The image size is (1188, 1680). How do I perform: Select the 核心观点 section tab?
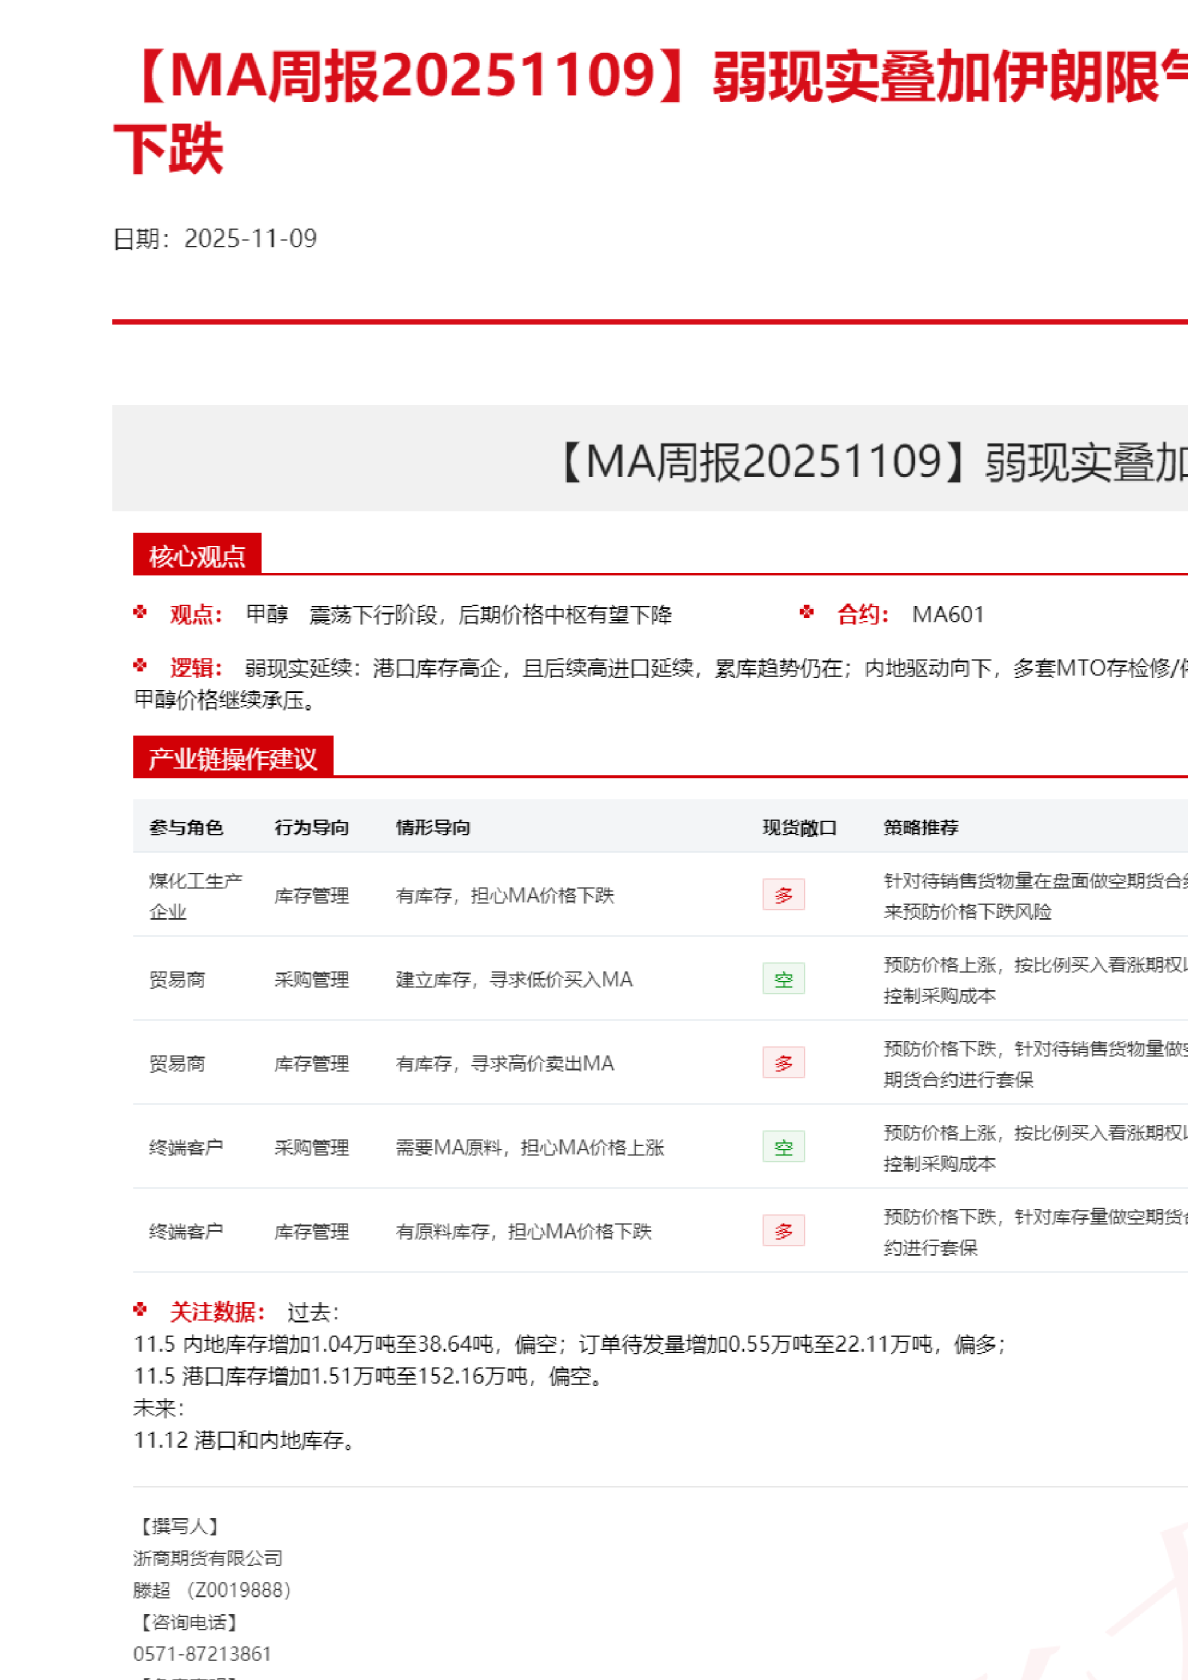point(197,555)
